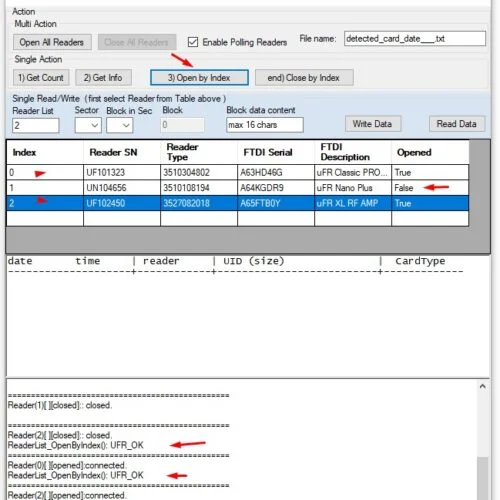Click the File name input field
Image resolution: width=500 pixels, height=500 pixels.
(415, 39)
